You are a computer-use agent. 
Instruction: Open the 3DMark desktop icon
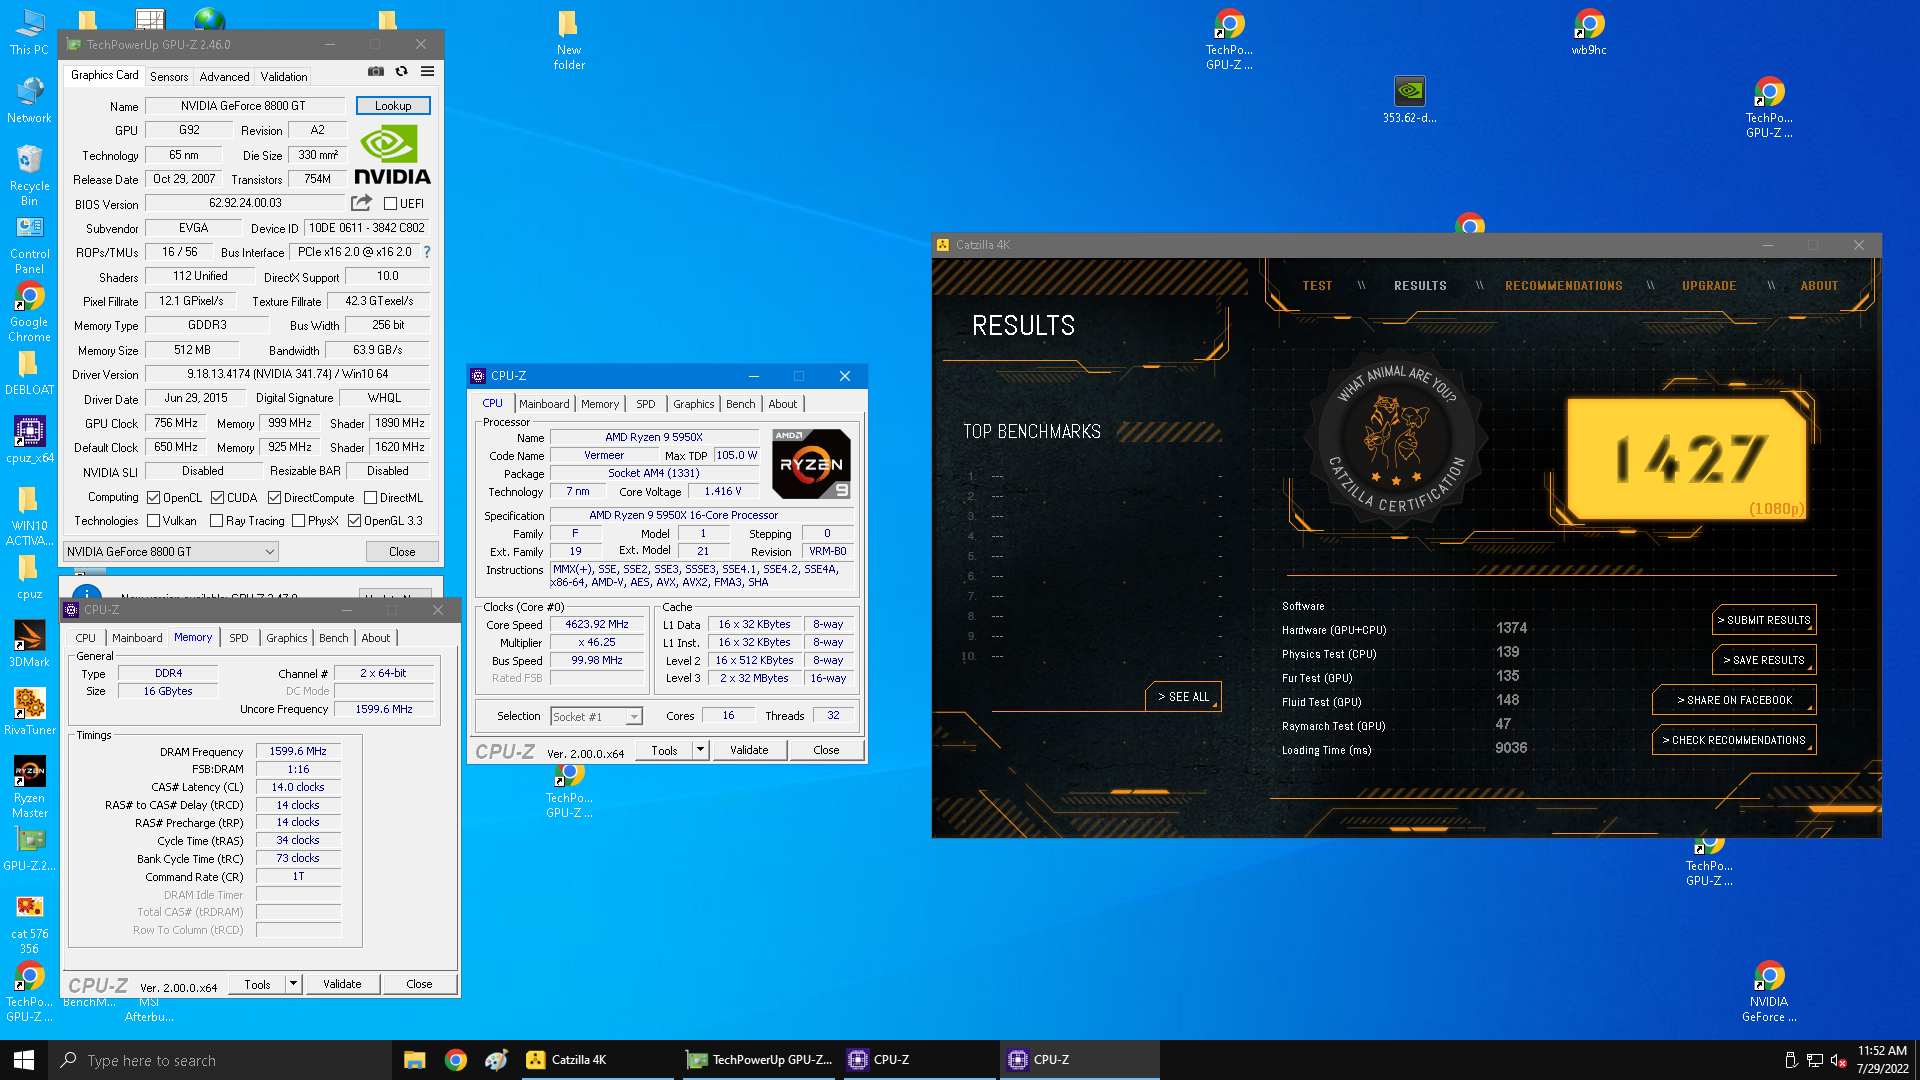[29, 644]
